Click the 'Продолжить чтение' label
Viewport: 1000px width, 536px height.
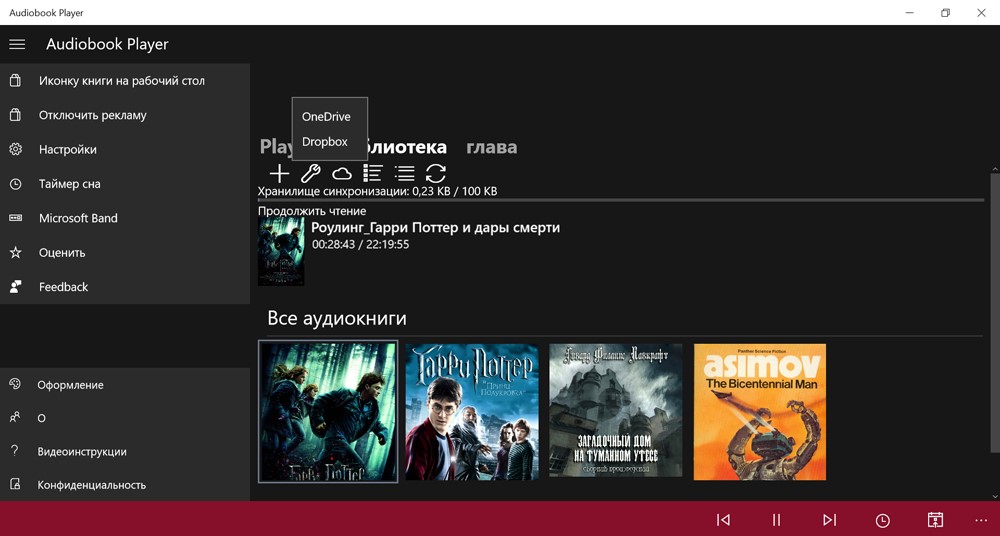click(x=312, y=211)
